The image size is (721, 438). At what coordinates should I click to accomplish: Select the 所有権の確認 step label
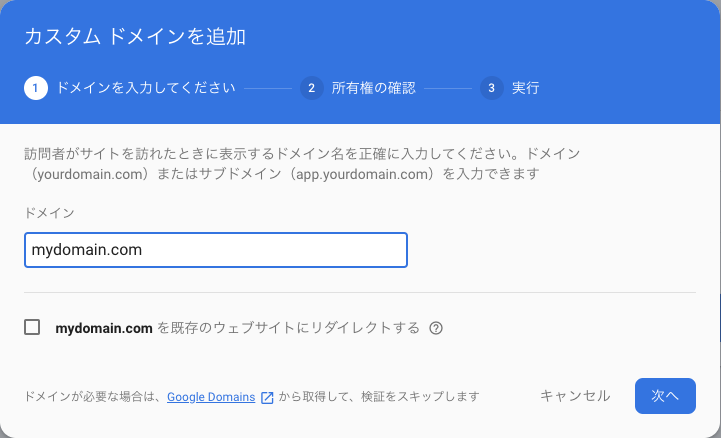click(x=373, y=88)
